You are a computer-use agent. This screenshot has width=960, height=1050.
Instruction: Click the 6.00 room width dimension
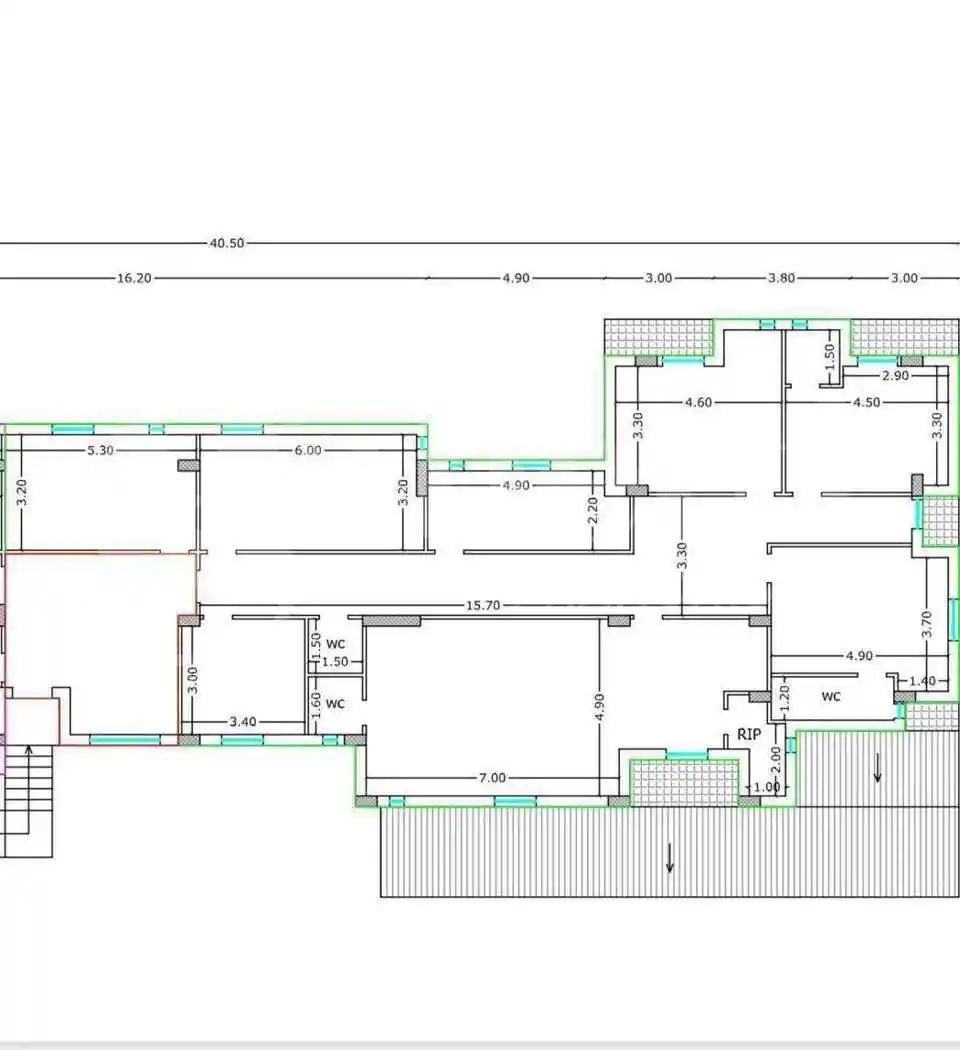tap(308, 451)
